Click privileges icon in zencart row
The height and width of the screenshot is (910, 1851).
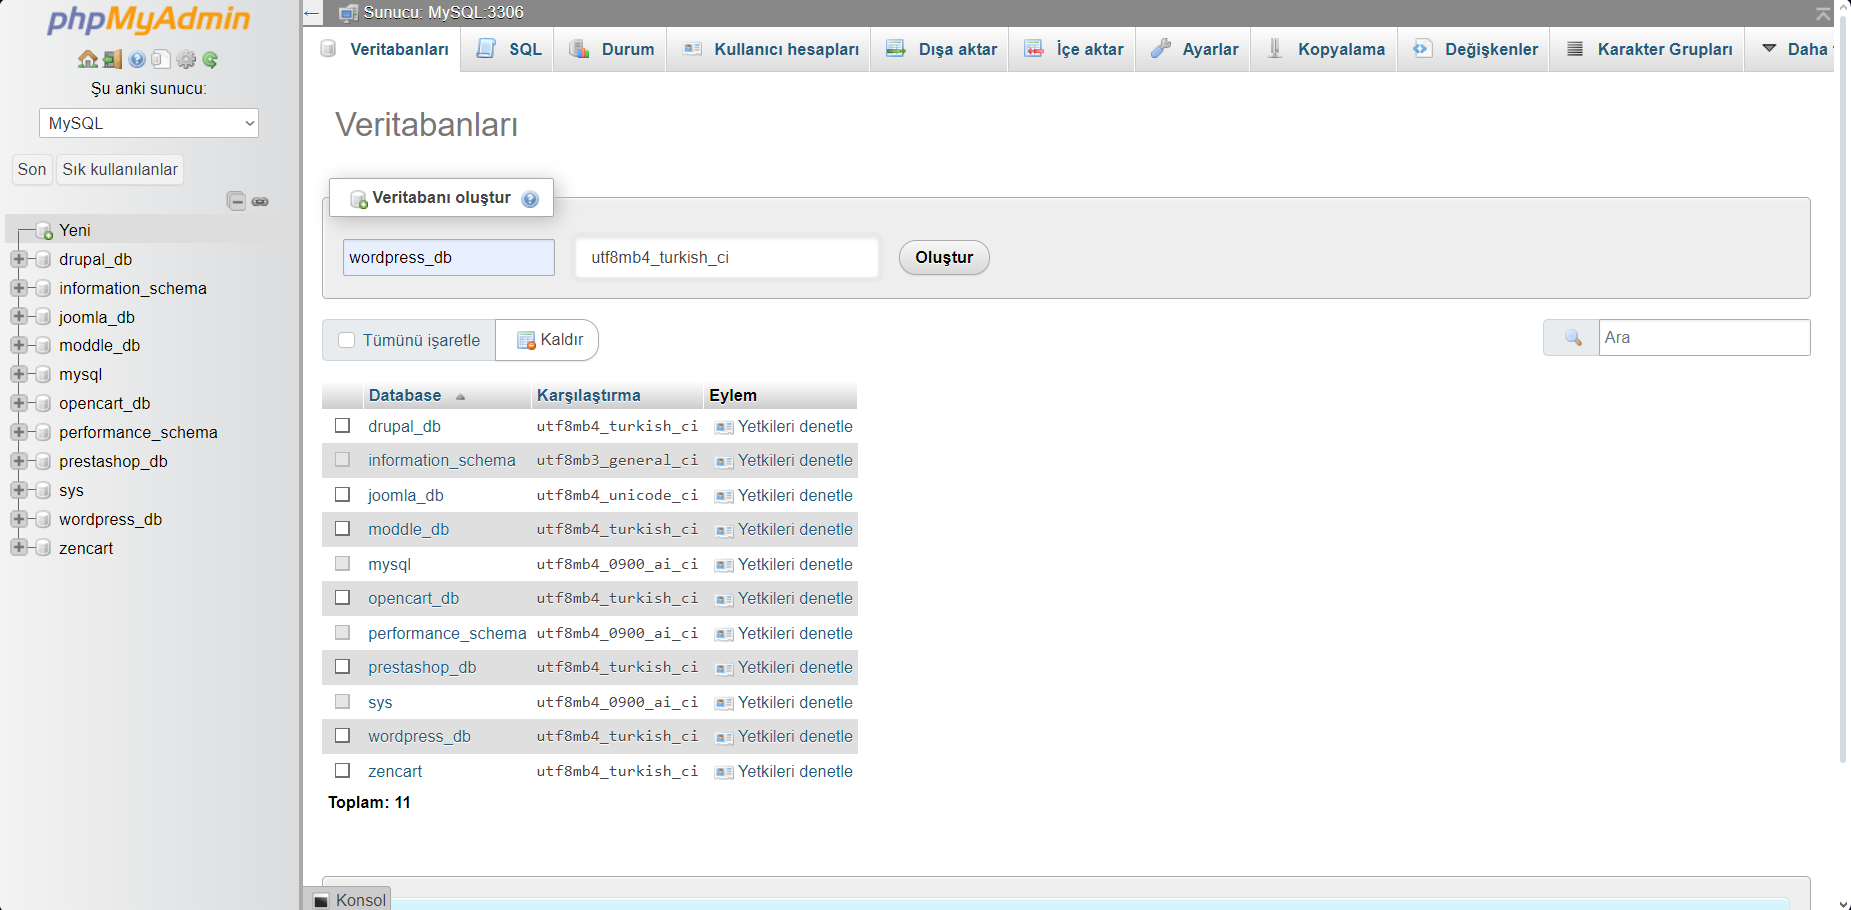tap(724, 772)
